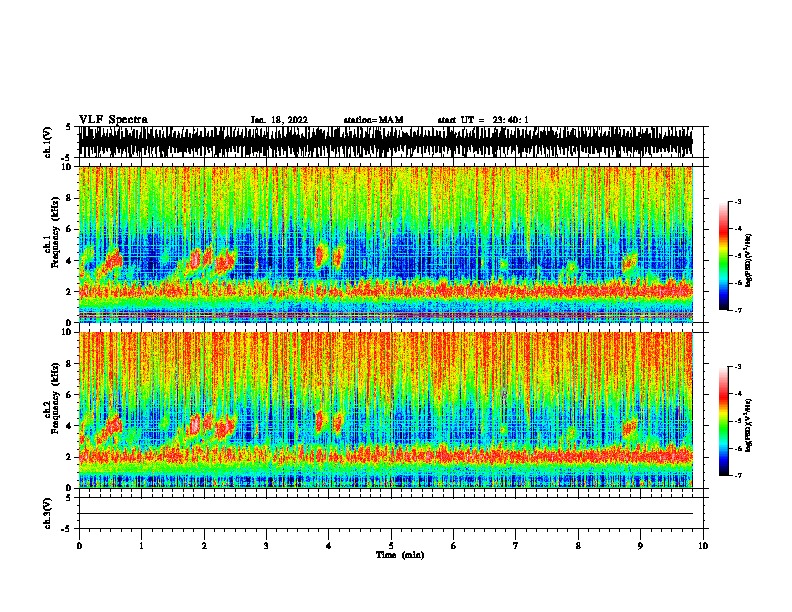Screen dimensions: 792x612
Task: Click the ch.1 waveform amplitude strip
Action: pos(385,142)
